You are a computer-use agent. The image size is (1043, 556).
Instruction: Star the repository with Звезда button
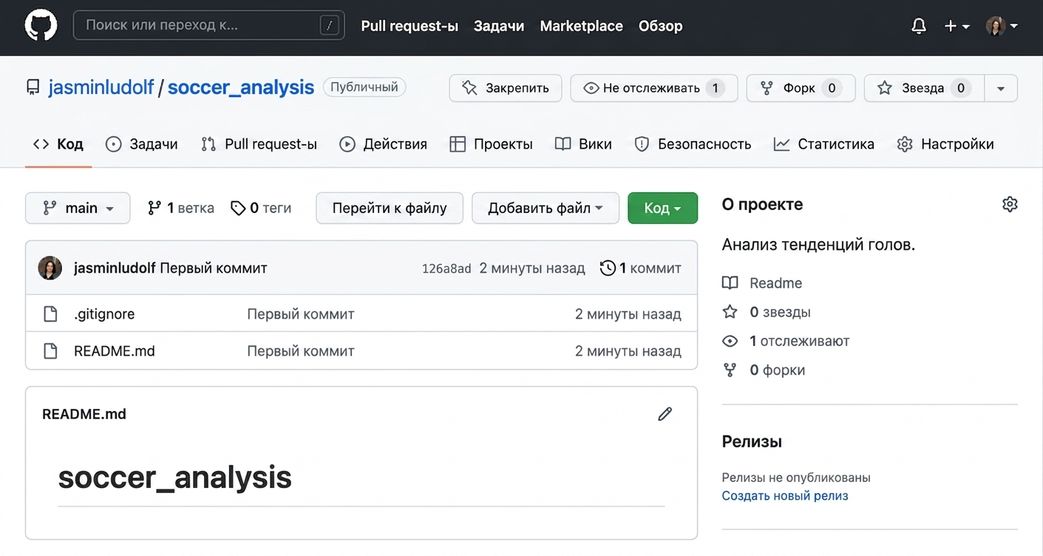pos(923,88)
